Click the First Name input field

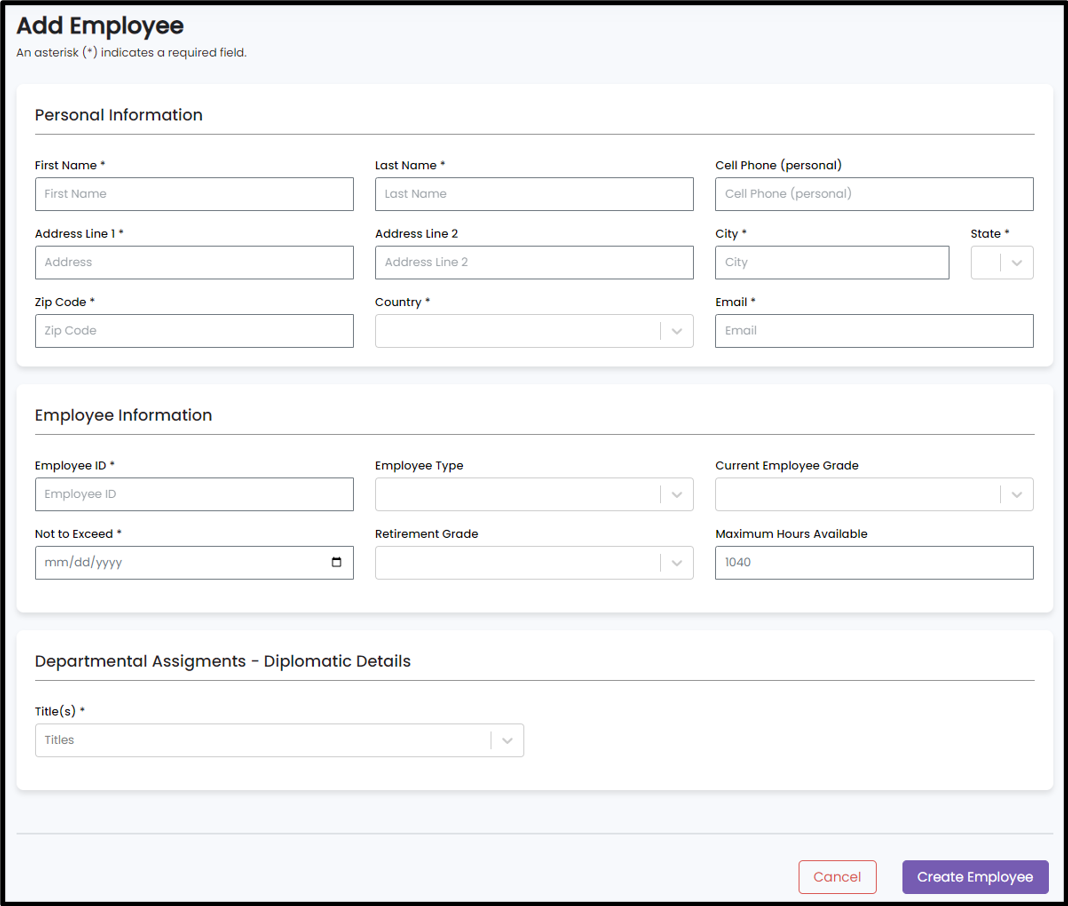[194, 194]
